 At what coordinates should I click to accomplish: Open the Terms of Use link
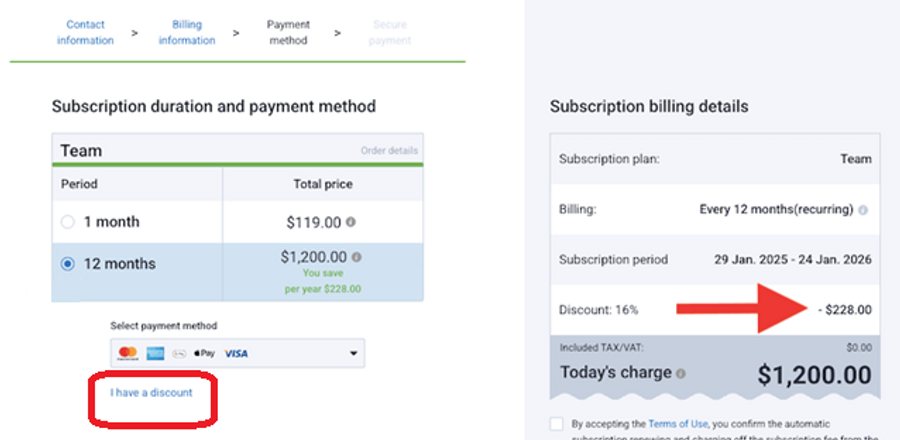point(675,424)
